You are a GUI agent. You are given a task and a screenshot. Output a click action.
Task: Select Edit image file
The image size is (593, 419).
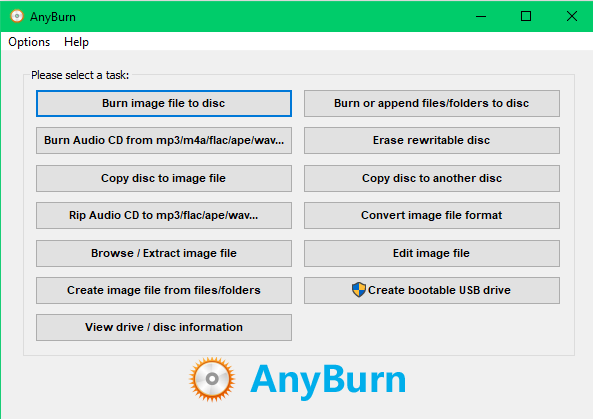432,253
